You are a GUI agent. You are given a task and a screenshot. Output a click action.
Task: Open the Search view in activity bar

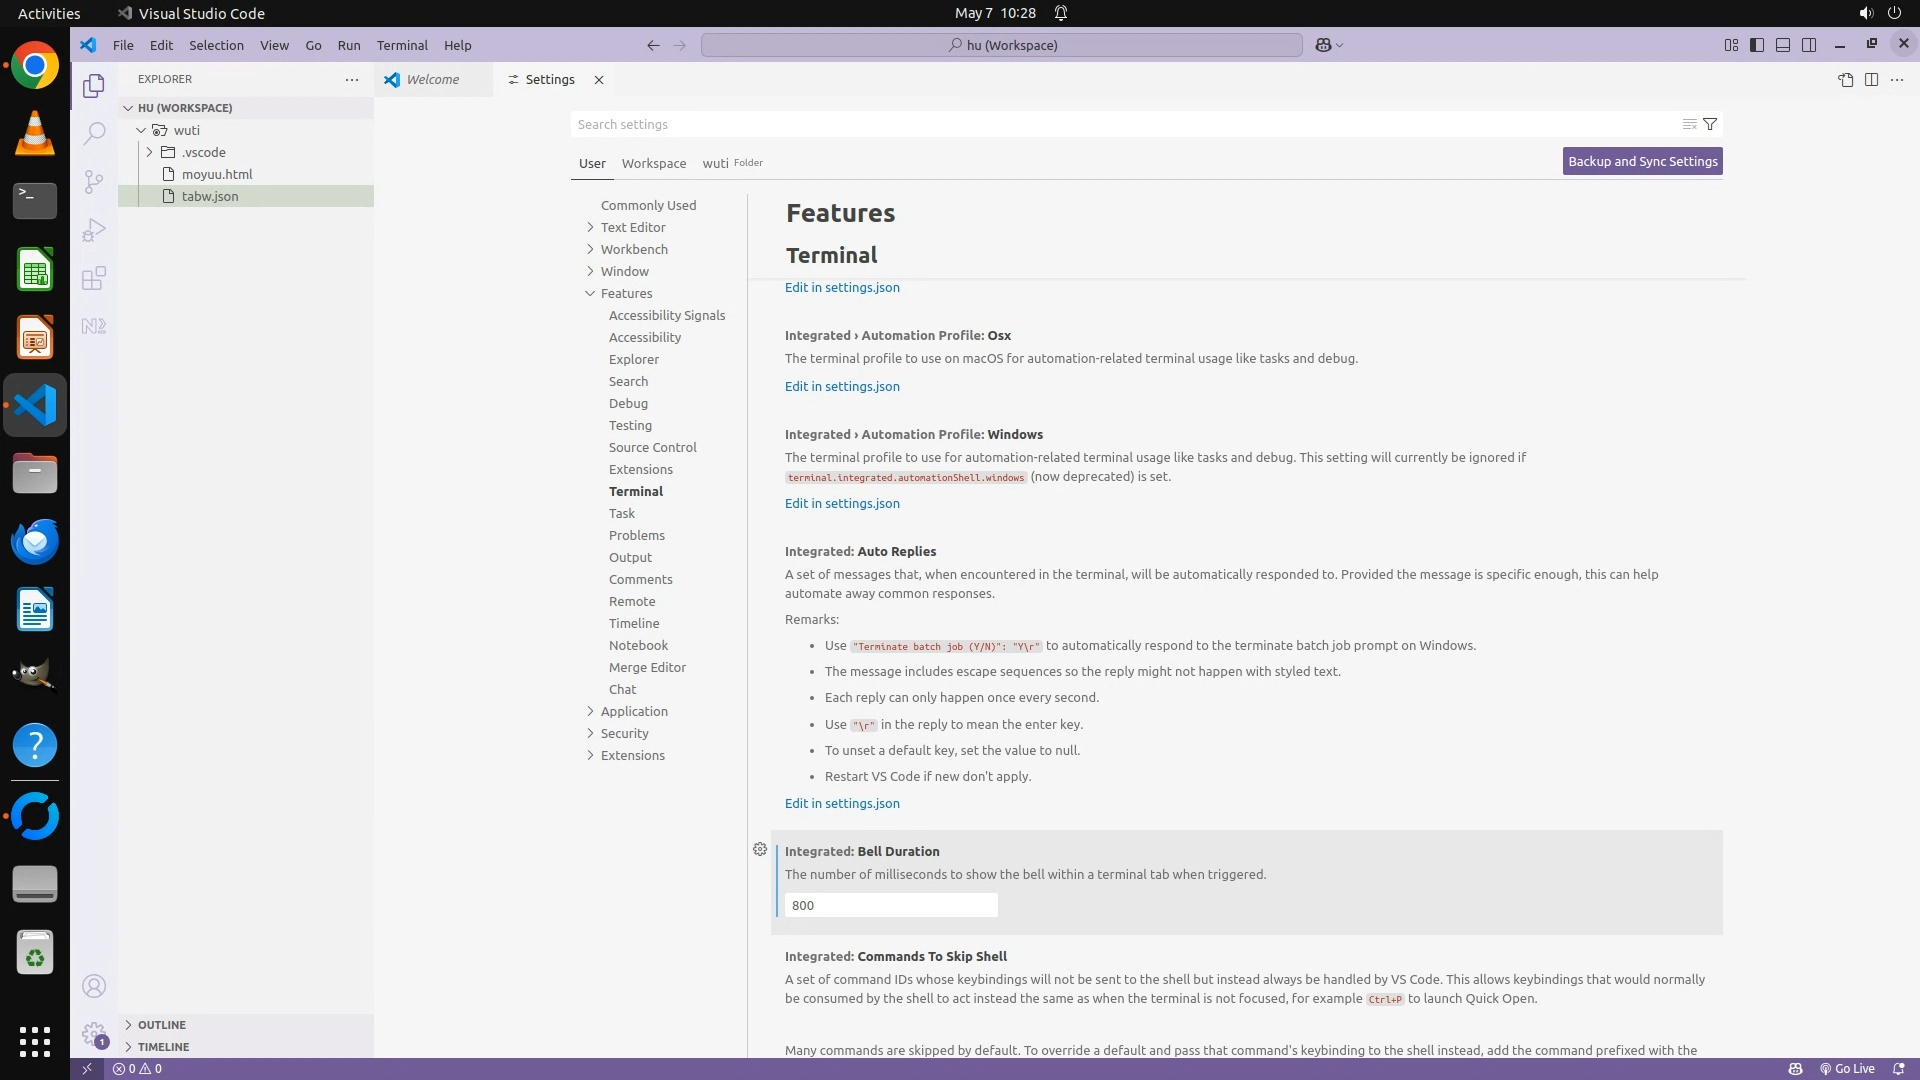pos(94,133)
